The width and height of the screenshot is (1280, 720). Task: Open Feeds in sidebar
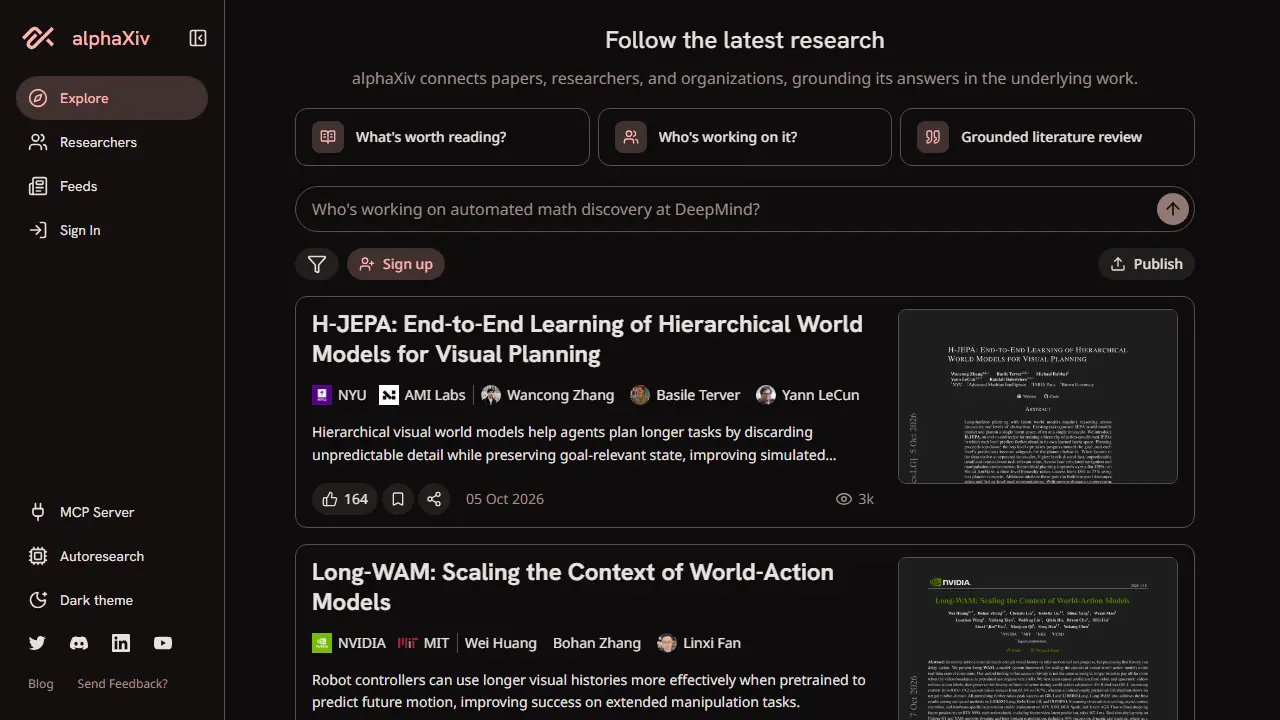pos(112,186)
